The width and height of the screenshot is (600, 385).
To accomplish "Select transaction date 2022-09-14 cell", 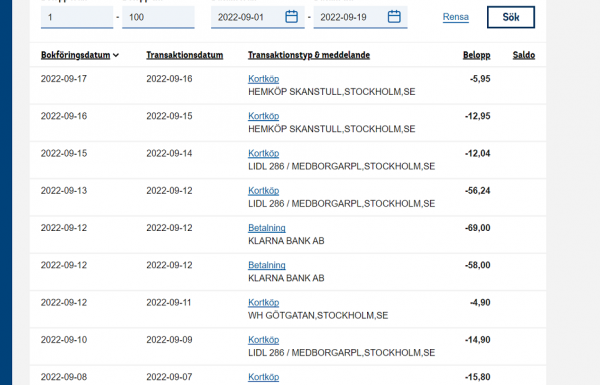I will [x=169, y=153].
